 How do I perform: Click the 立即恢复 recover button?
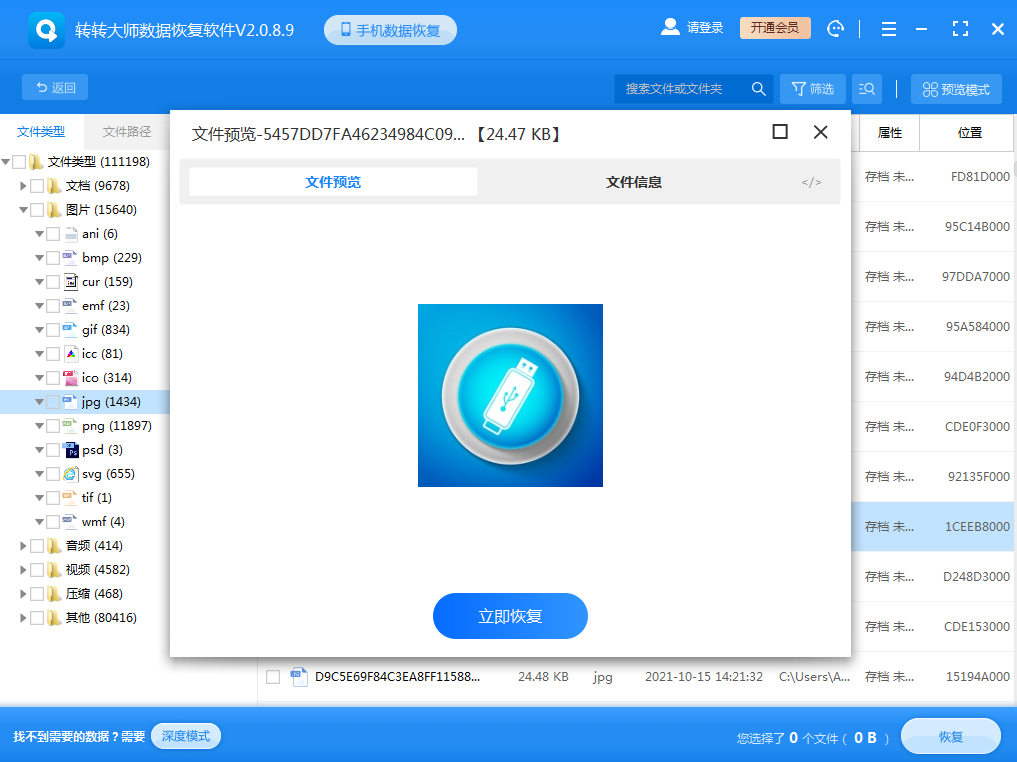pyautogui.click(x=510, y=616)
